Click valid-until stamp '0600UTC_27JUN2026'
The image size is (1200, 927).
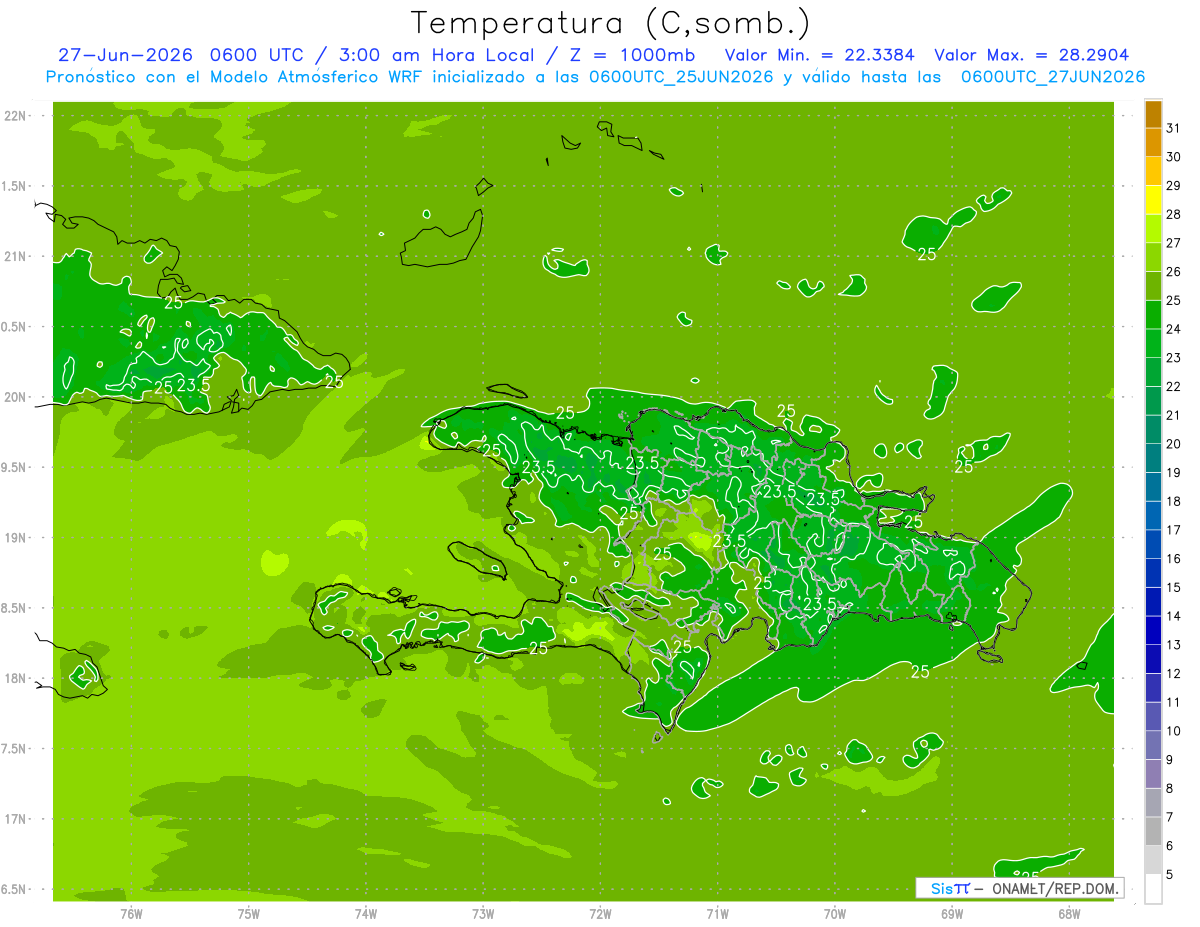click(x=1053, y=77)
